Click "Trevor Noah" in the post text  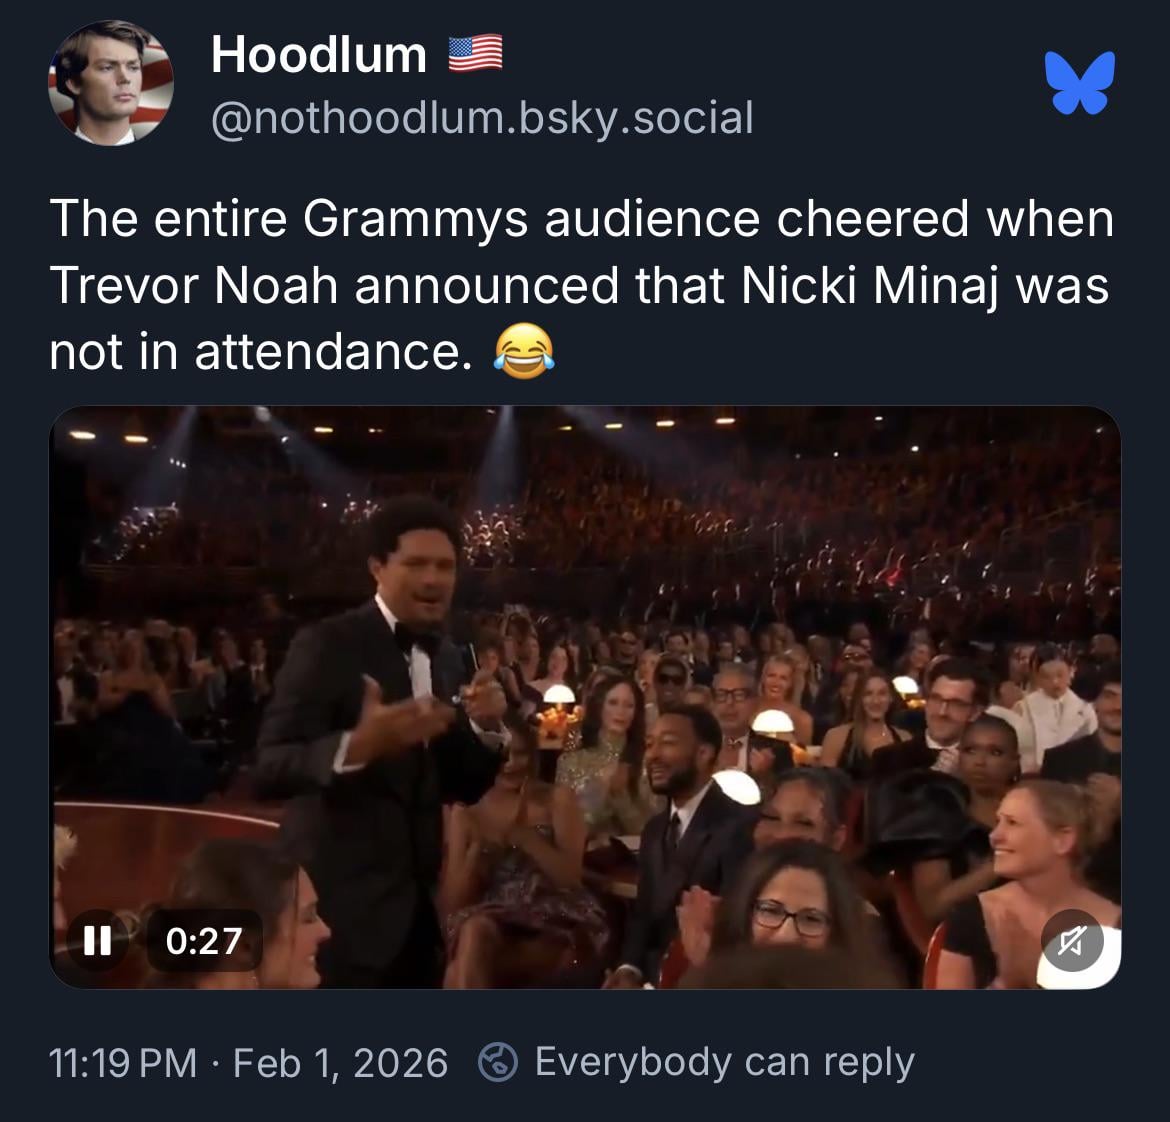pos(194,285)
